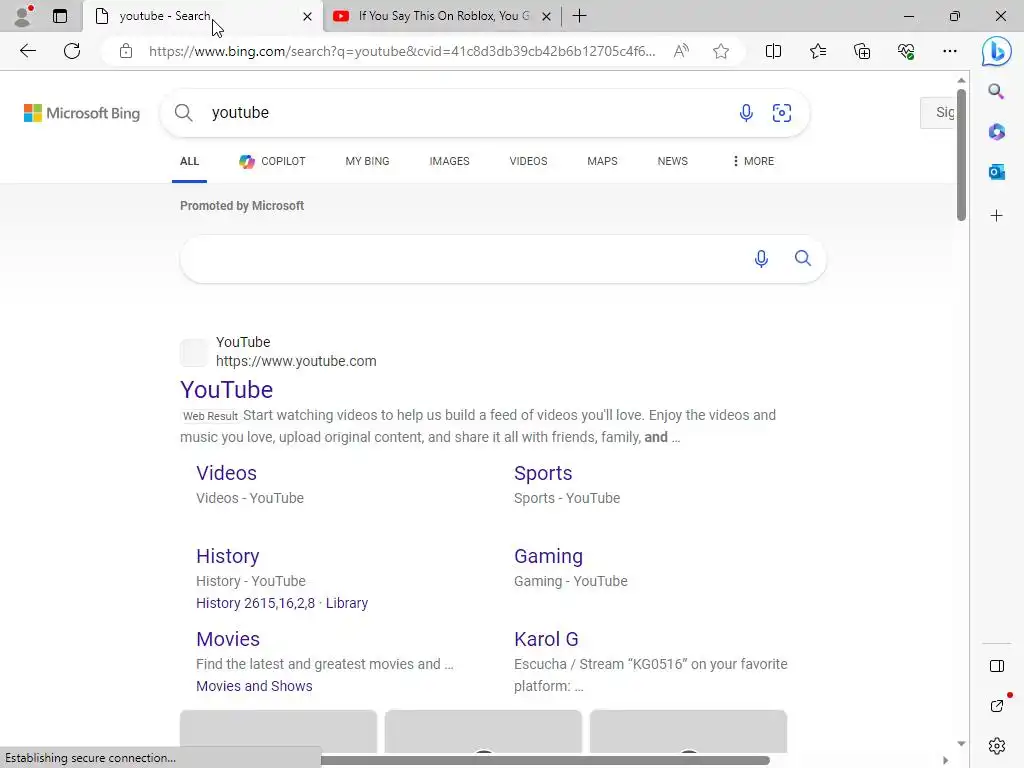Image resolution: width=1024 pixels, height=768 pixels.
Task: Select the ALL results tab
Action: [x=189, y=161]
